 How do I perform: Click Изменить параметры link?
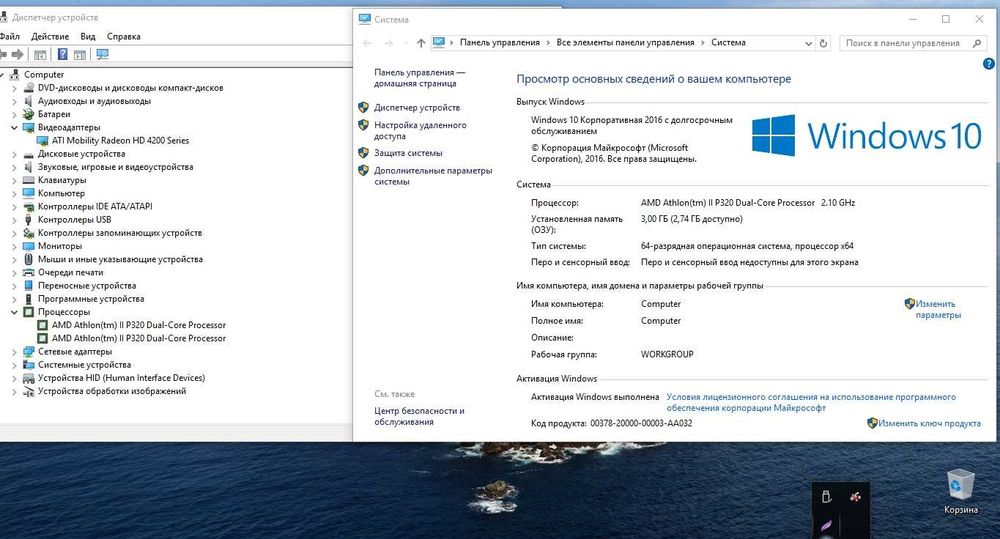click(938, 309)
